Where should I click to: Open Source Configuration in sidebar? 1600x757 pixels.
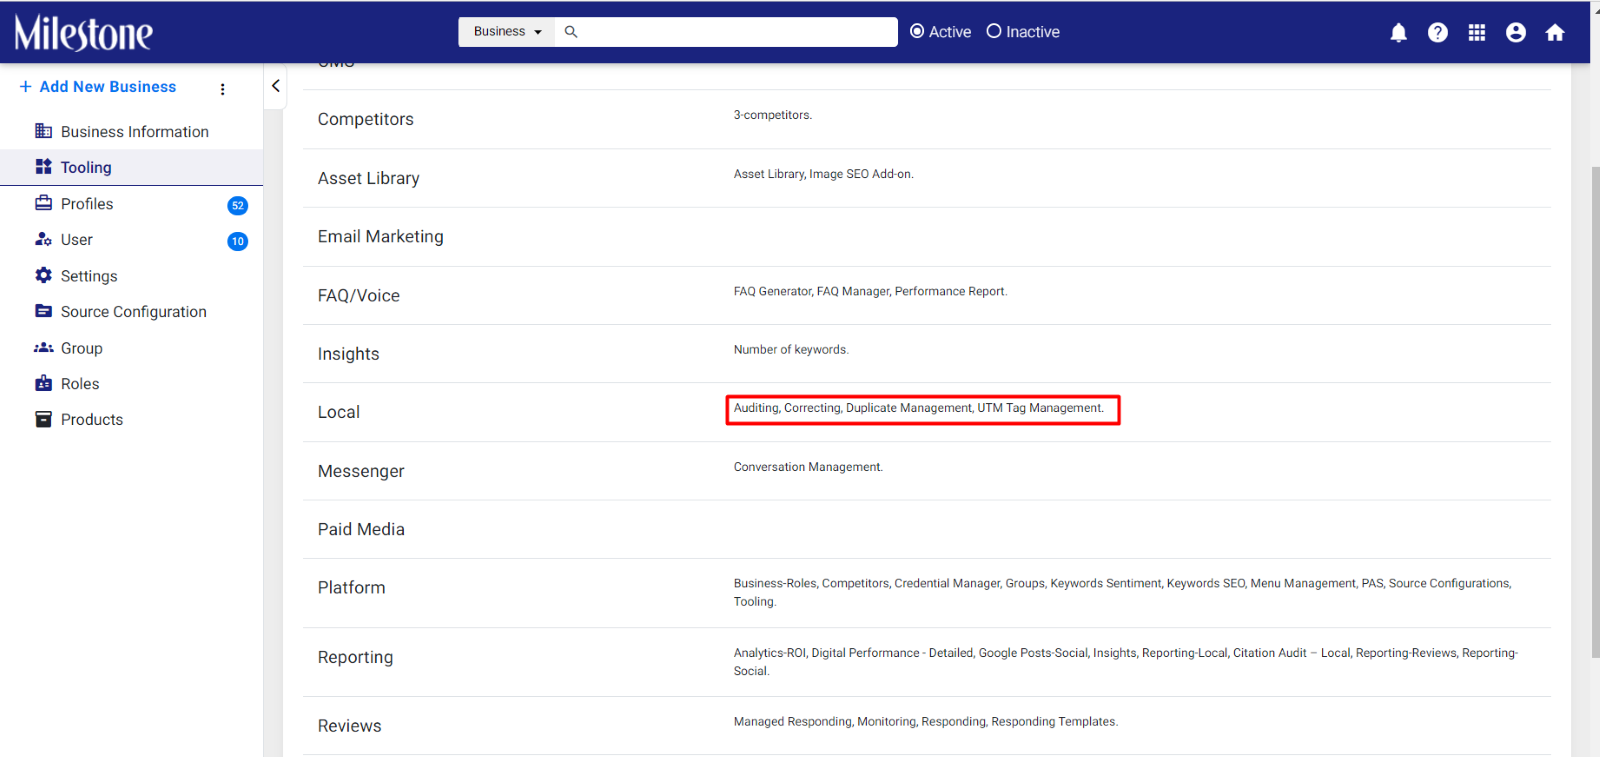[x=134, y=312]
